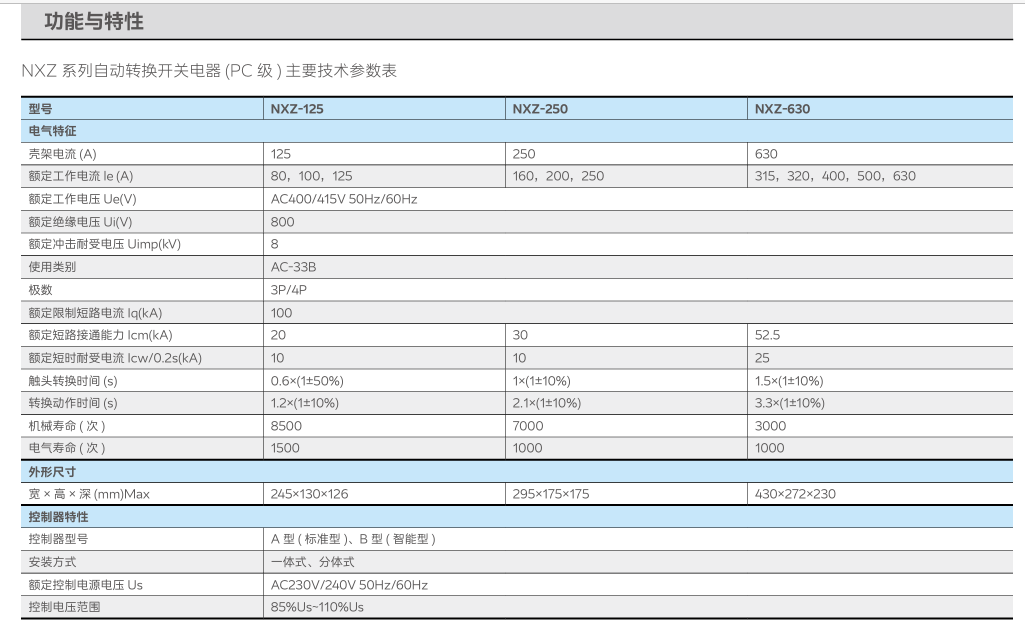Screen dimensions: 1025x632
Task: Select the 8500 mechanical life value
Action: point(285,426)
